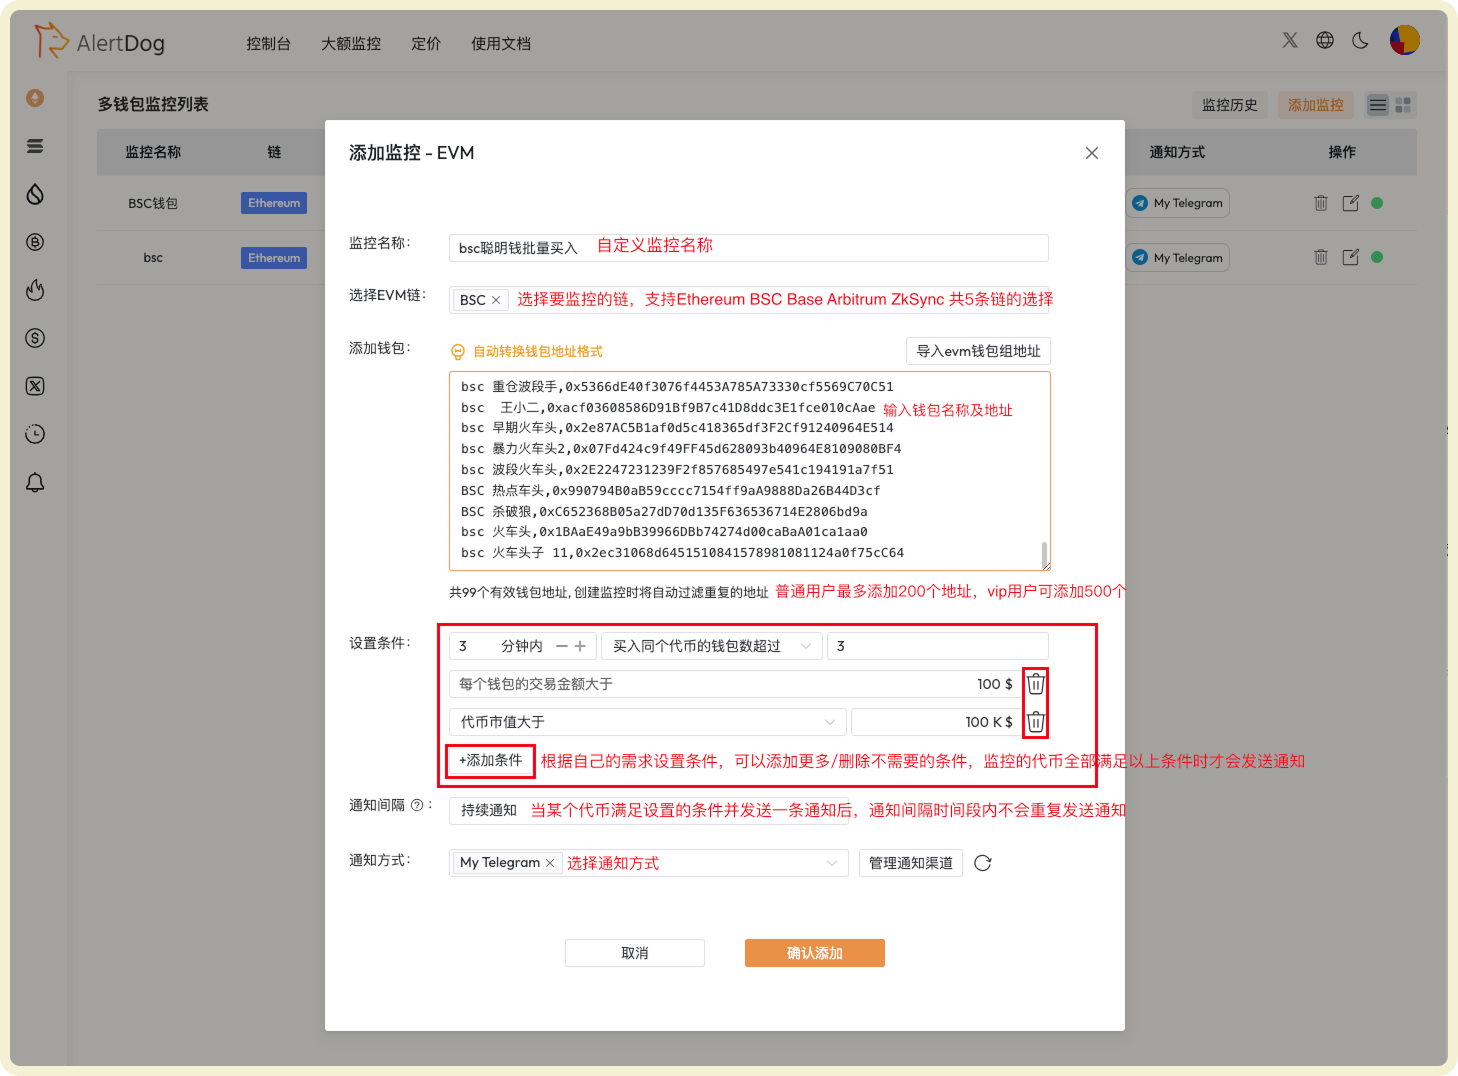
Task: Open the flame hot tokens sidebar icon
Action: [x=35, y=290]
